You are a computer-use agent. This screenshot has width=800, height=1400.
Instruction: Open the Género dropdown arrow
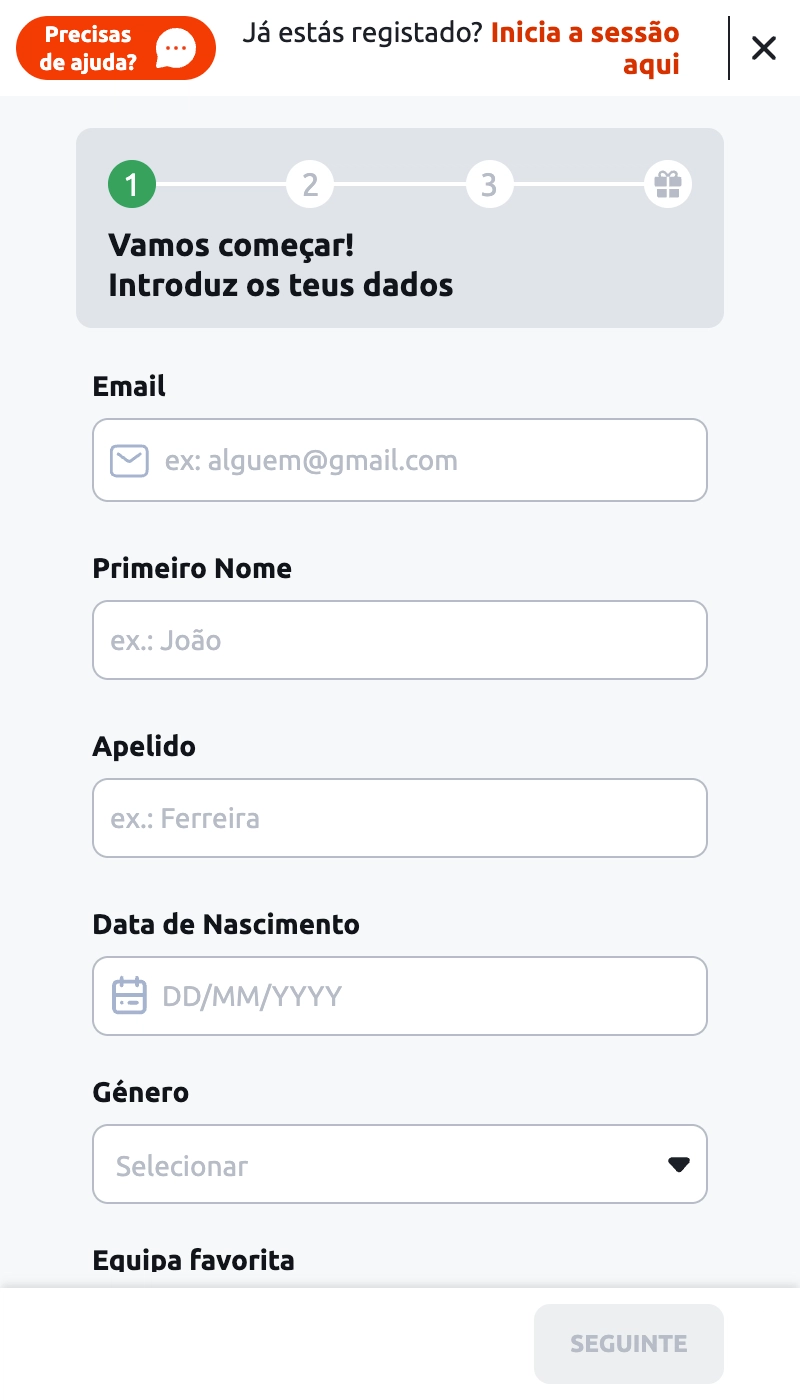679,1164
